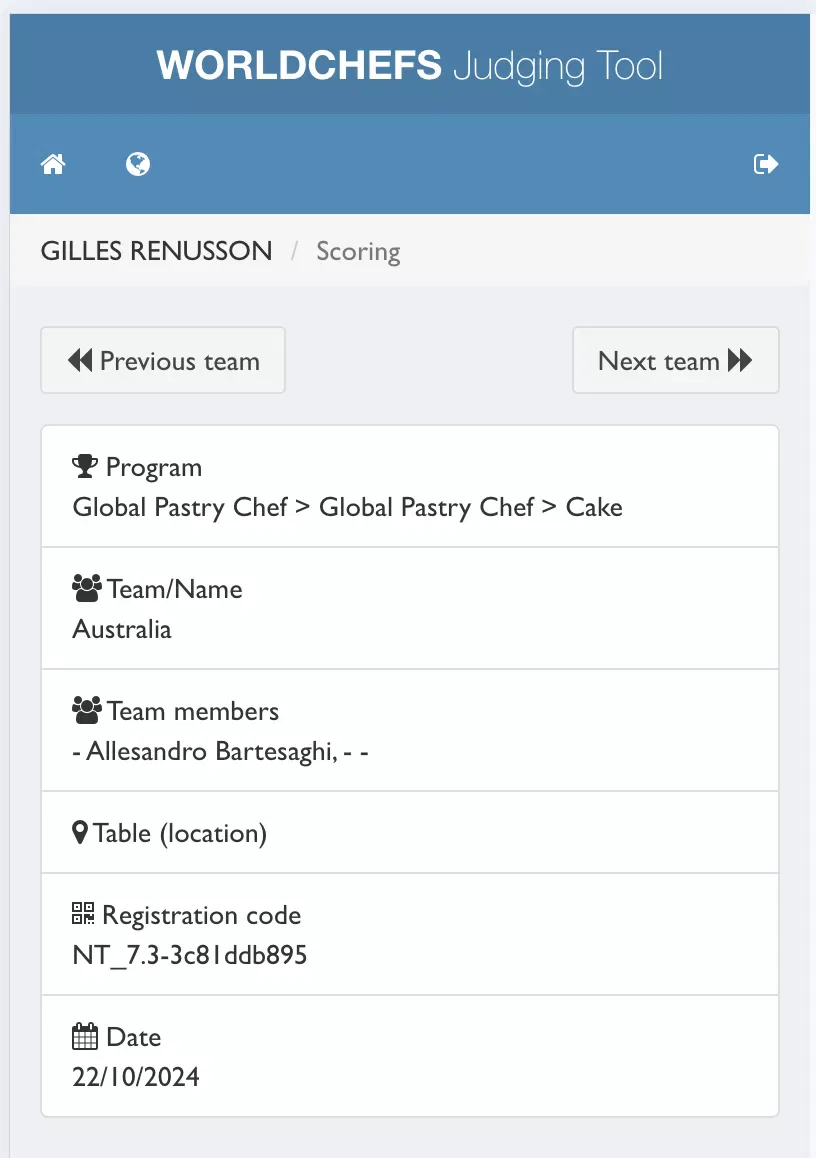816x1158 pixels.
Task: Click the home icon in navigation bar
Action: 53,164
